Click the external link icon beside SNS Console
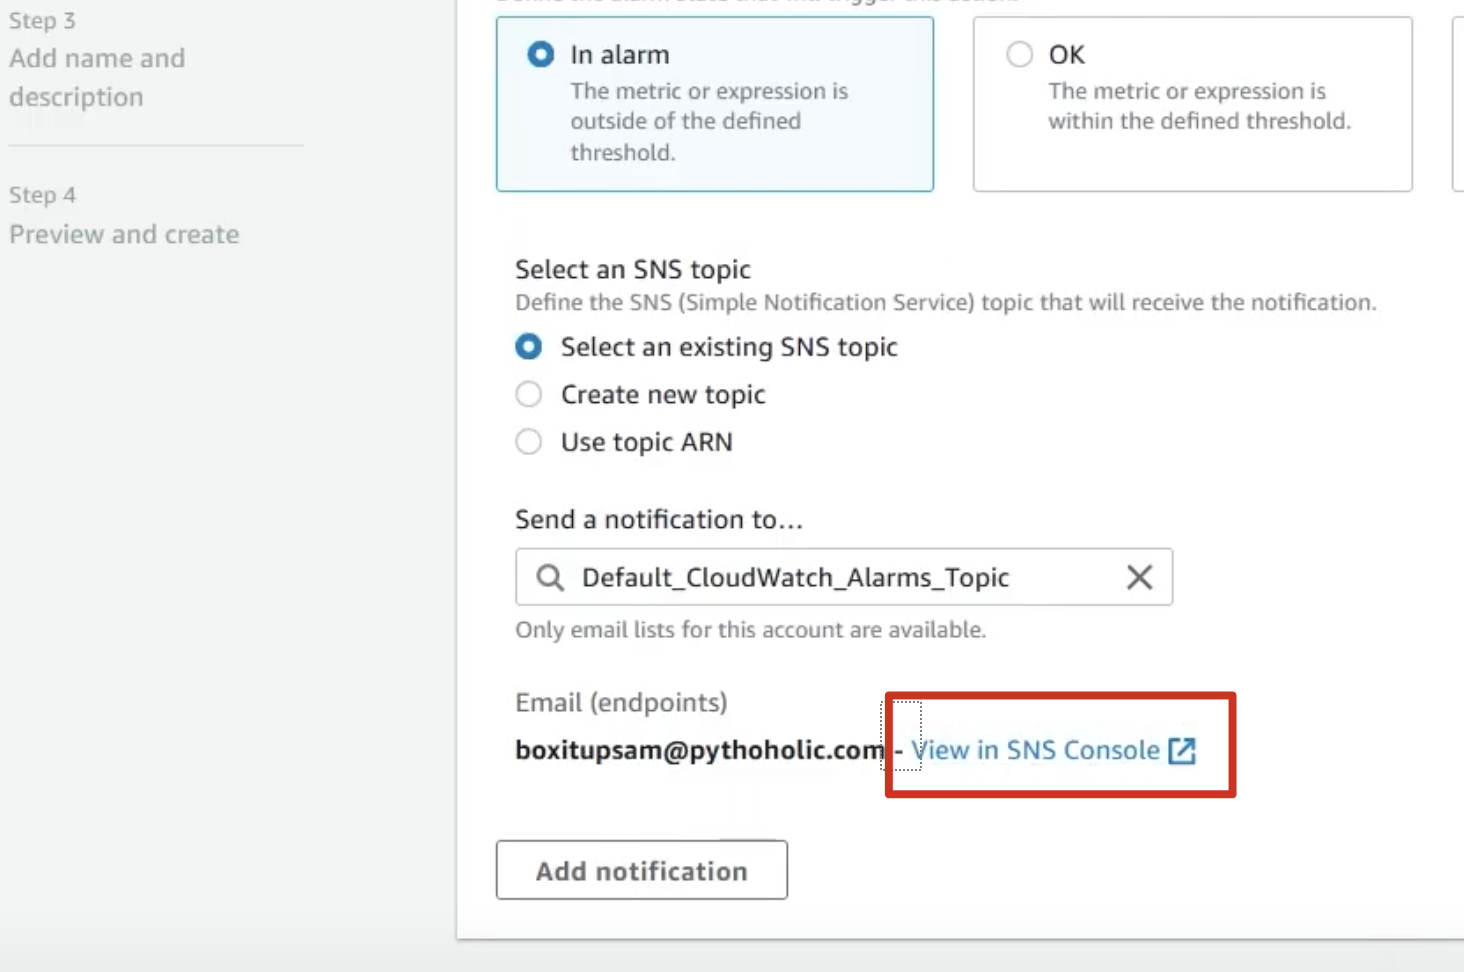Image resolution: width=1464 pixels, height=972 pixels. coord(1182,751)
